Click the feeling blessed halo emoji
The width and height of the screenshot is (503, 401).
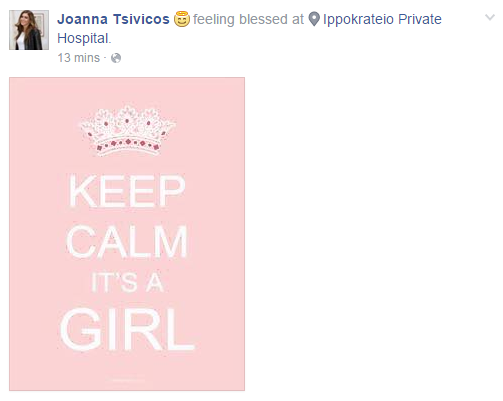tap(182, 19)
